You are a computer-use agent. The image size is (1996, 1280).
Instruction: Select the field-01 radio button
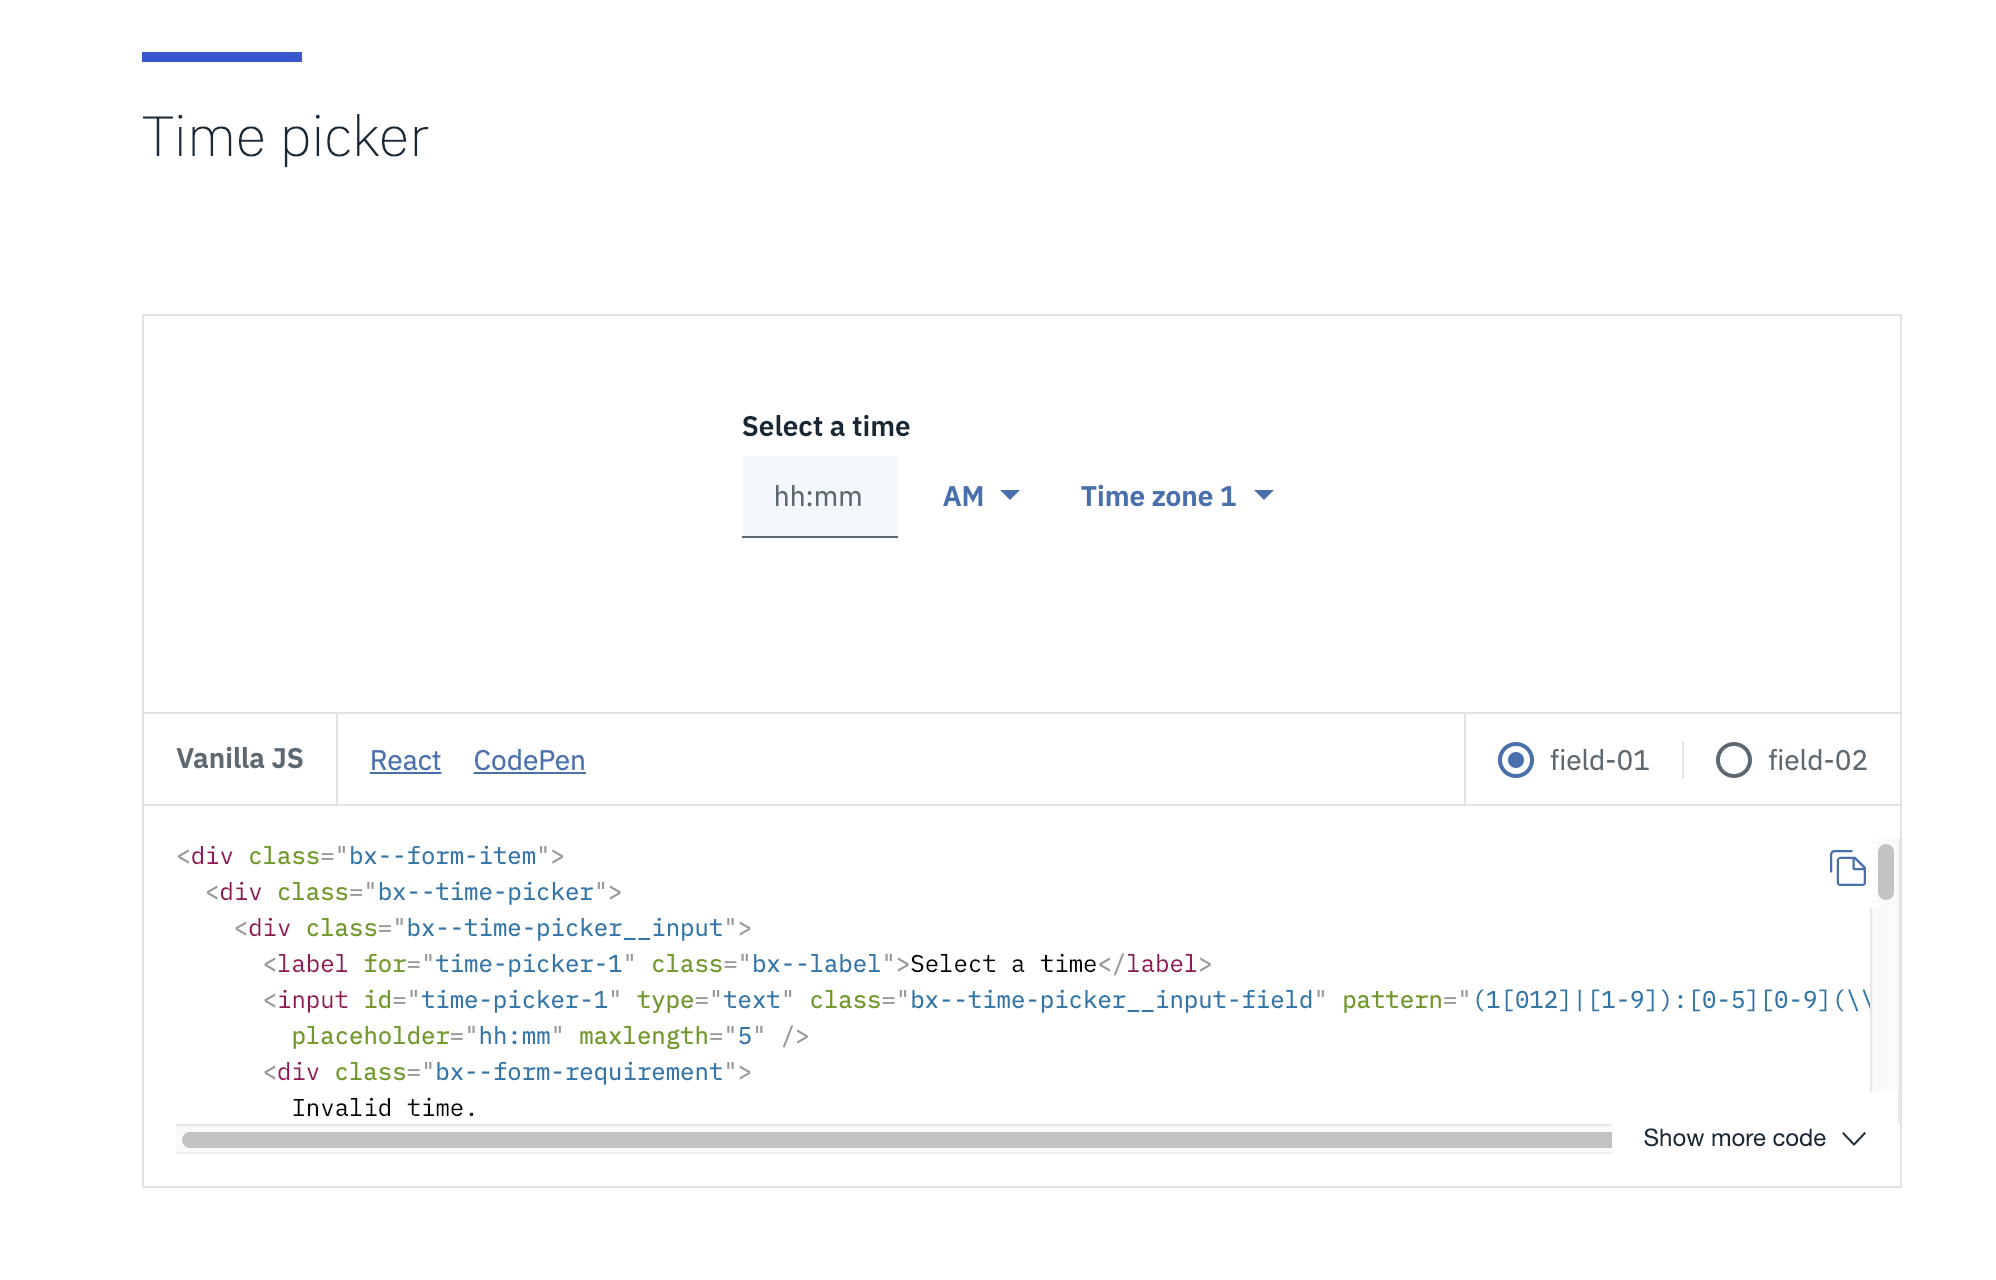[x=1514, y=760]
